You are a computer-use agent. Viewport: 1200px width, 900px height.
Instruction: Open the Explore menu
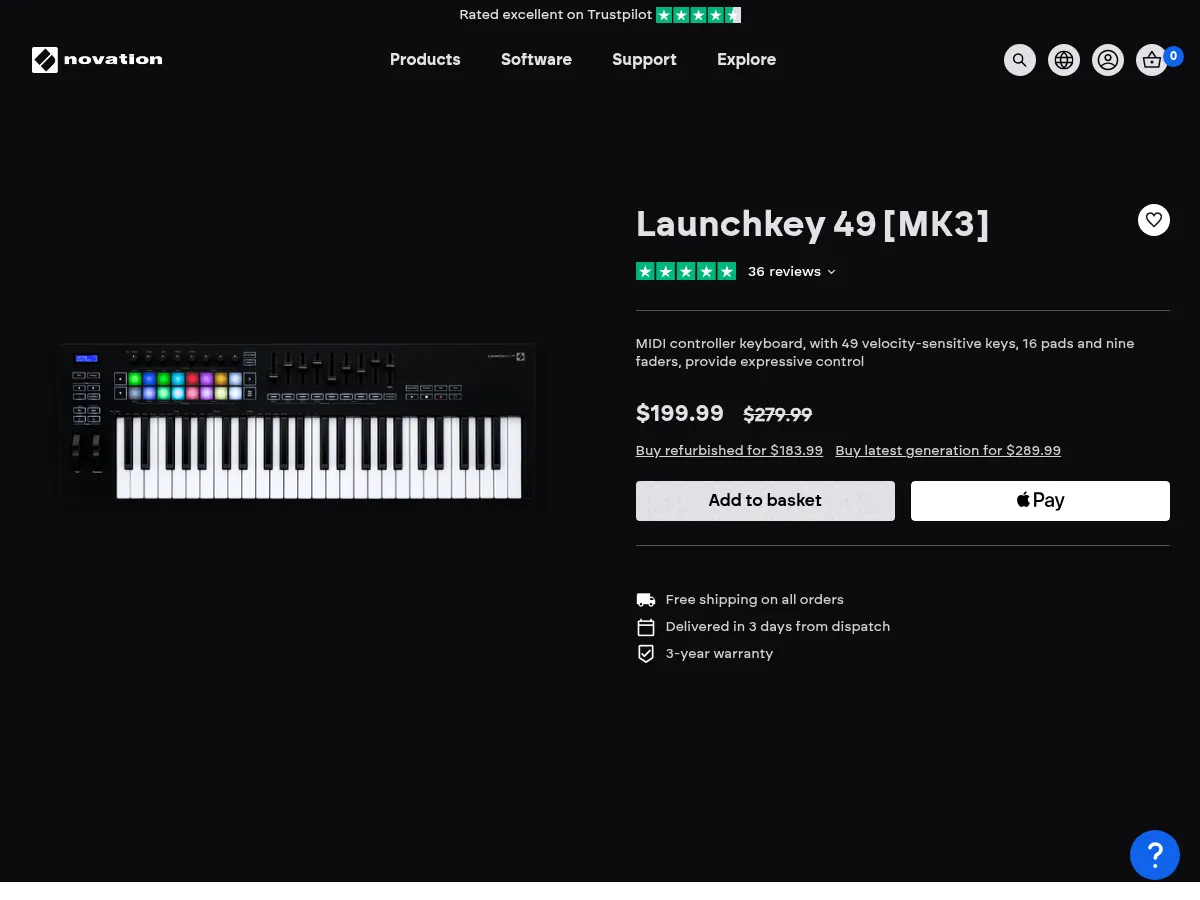coord(746,60)
